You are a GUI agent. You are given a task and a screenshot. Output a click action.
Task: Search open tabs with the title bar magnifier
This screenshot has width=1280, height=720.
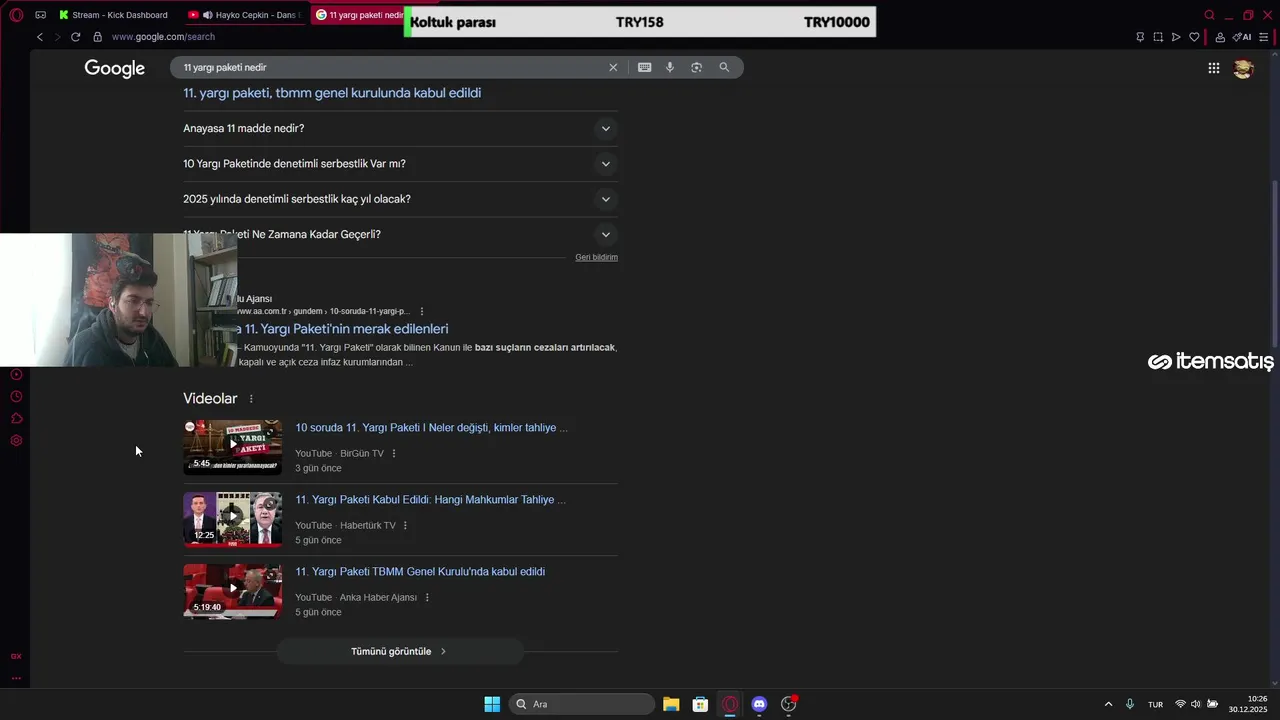1209,15
